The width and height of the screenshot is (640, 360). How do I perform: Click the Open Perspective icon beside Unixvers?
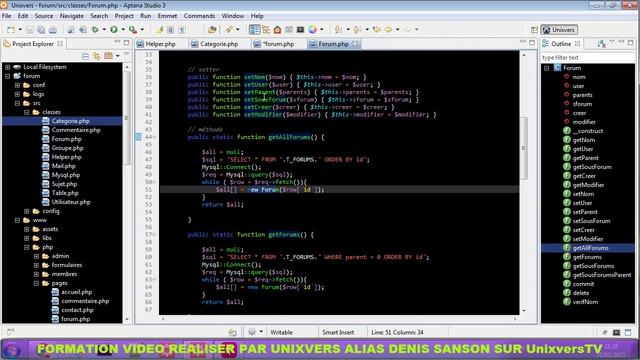coord(534,30)
